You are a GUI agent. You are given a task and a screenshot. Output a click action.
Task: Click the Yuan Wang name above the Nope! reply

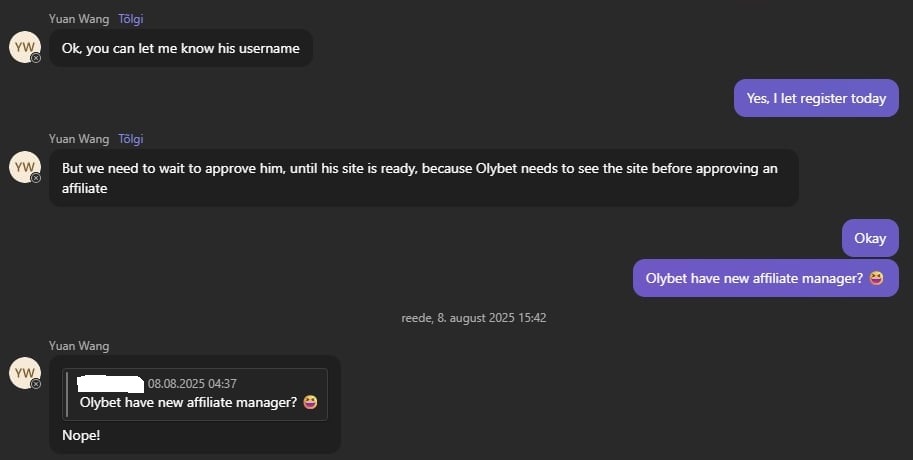tap(79, 346)
